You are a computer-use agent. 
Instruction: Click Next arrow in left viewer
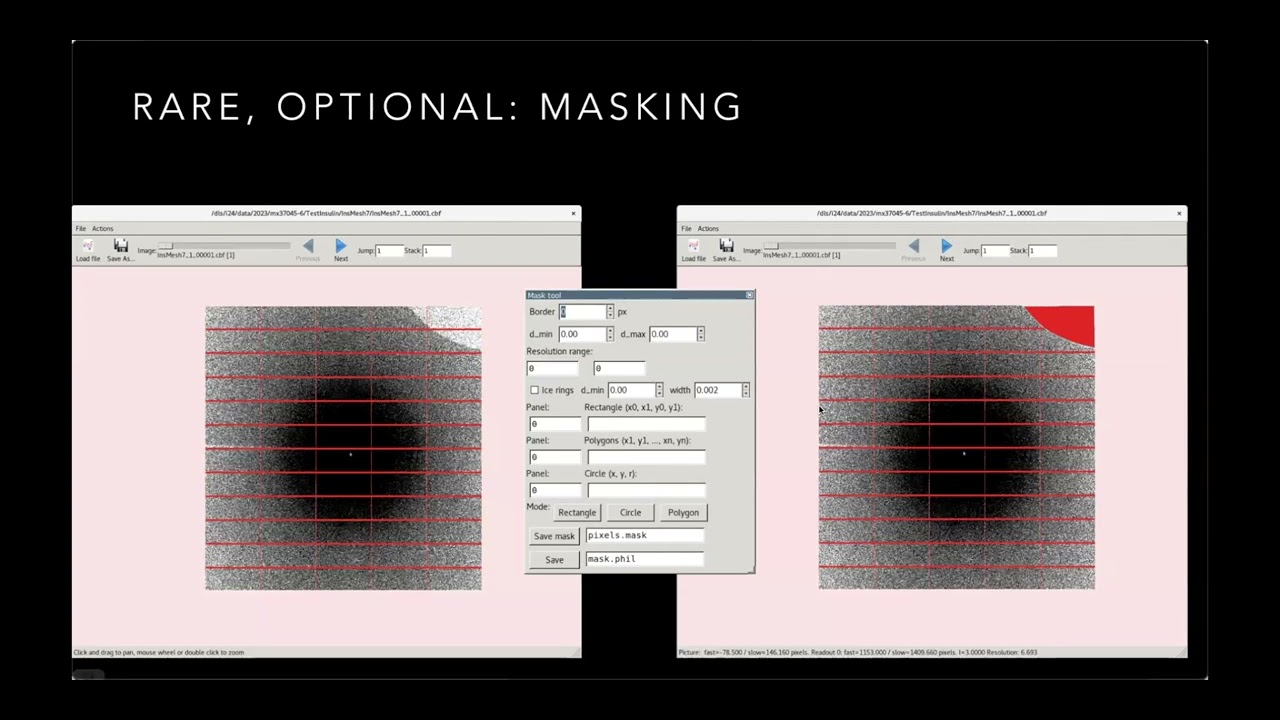coord(341,246)
